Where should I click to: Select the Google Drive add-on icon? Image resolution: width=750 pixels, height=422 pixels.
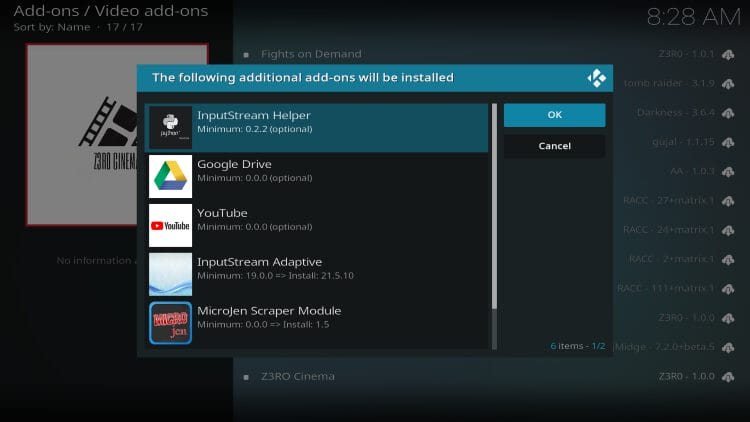click(170, 176)
